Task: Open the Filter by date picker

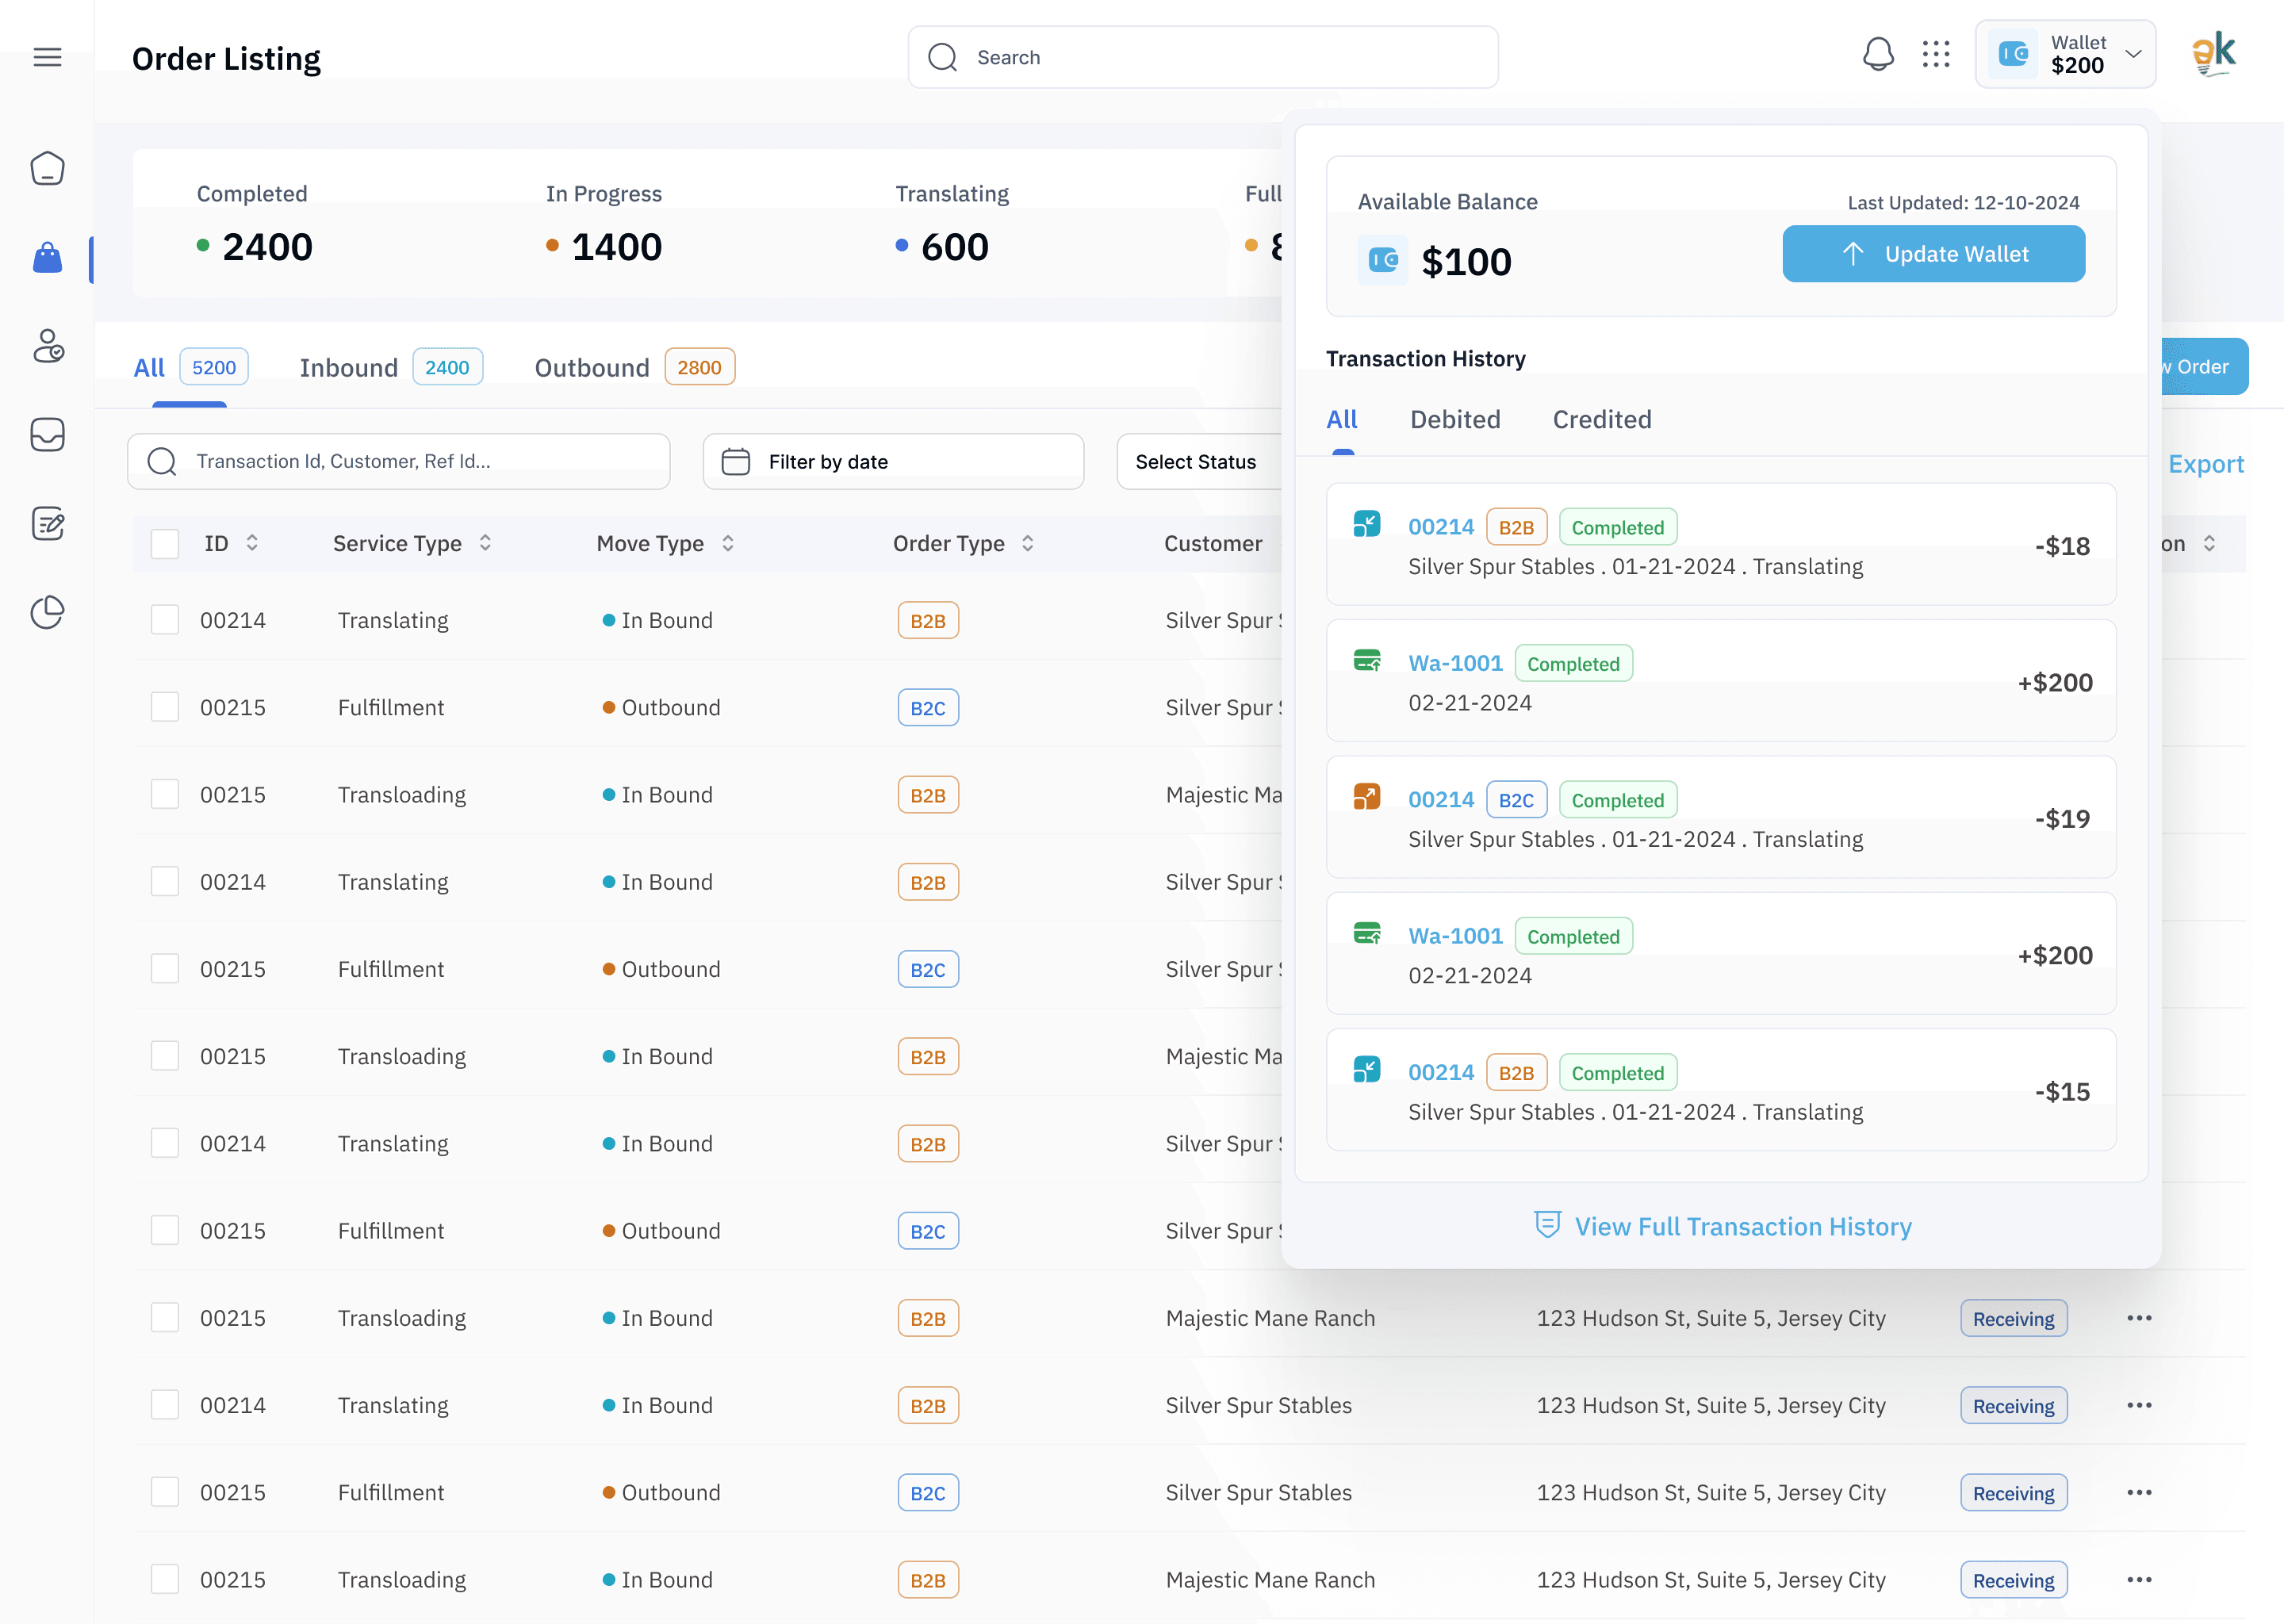Action: 893,461
